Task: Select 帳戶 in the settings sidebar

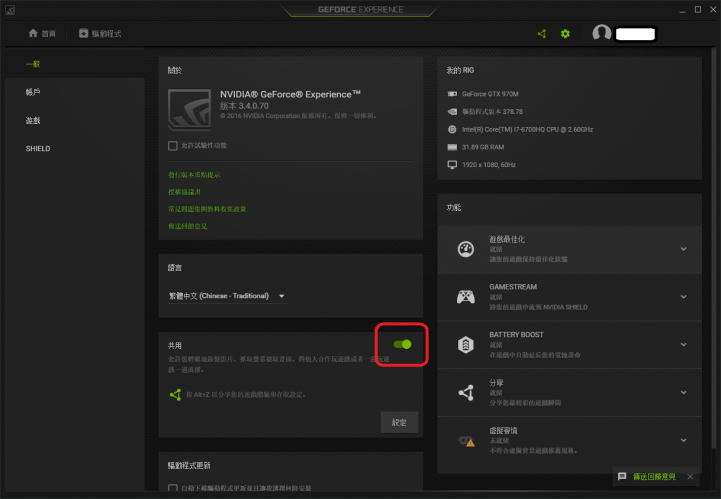Action: coord(33,92)
